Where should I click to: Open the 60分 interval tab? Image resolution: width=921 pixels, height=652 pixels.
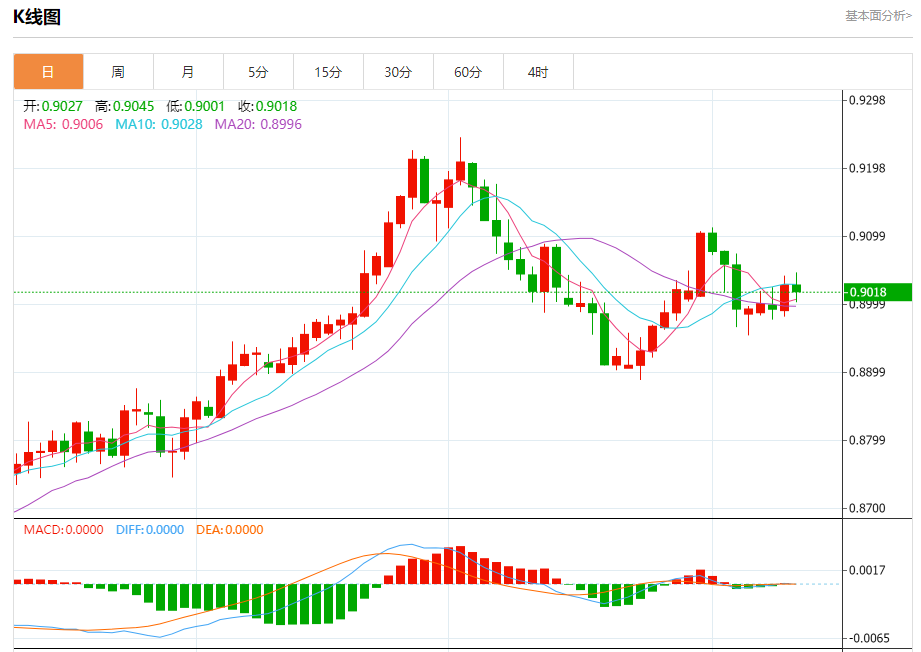(468, 72)
